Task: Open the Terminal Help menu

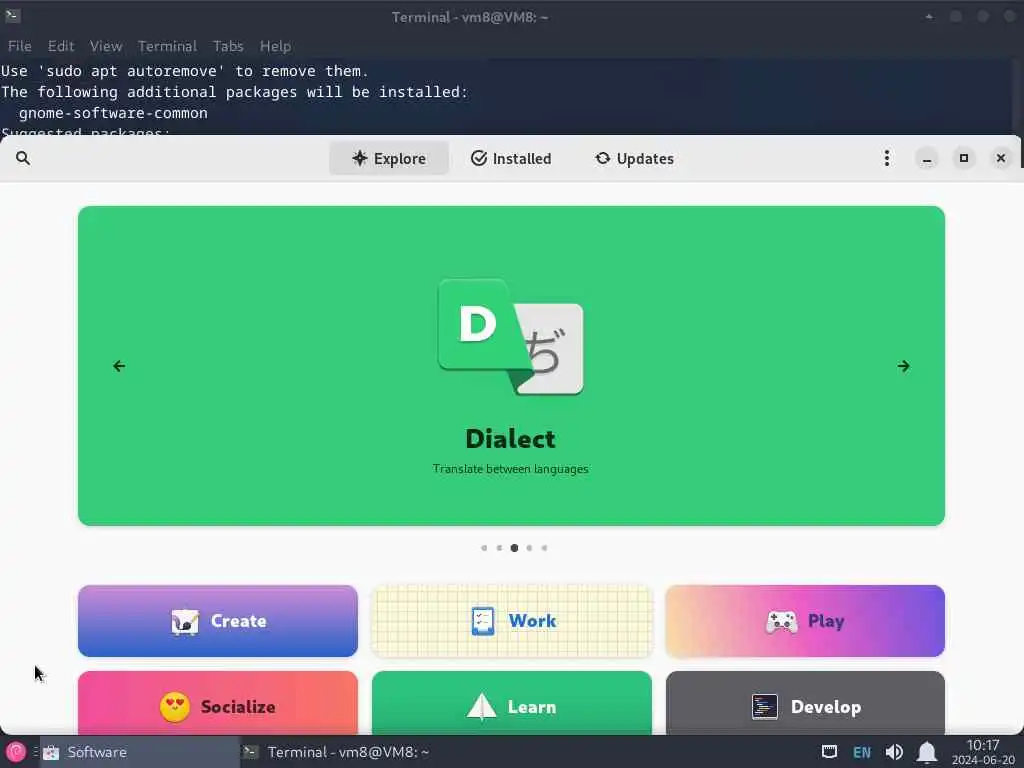Action: click(x=275, y=46)
